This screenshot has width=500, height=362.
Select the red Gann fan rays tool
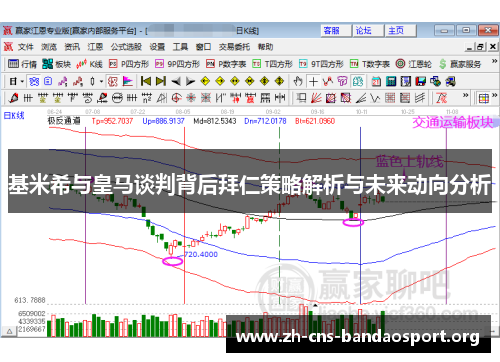(x=316, y=98)
